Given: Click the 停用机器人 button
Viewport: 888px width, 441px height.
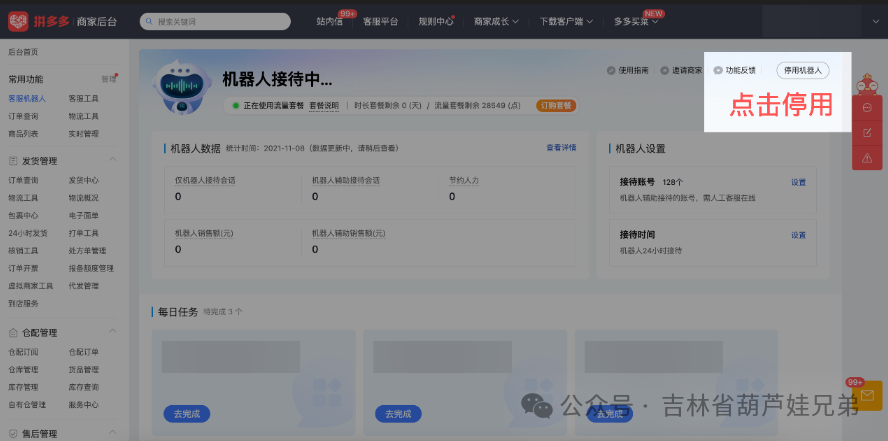Looking at the screenshot, I should [x=802, y=71].
